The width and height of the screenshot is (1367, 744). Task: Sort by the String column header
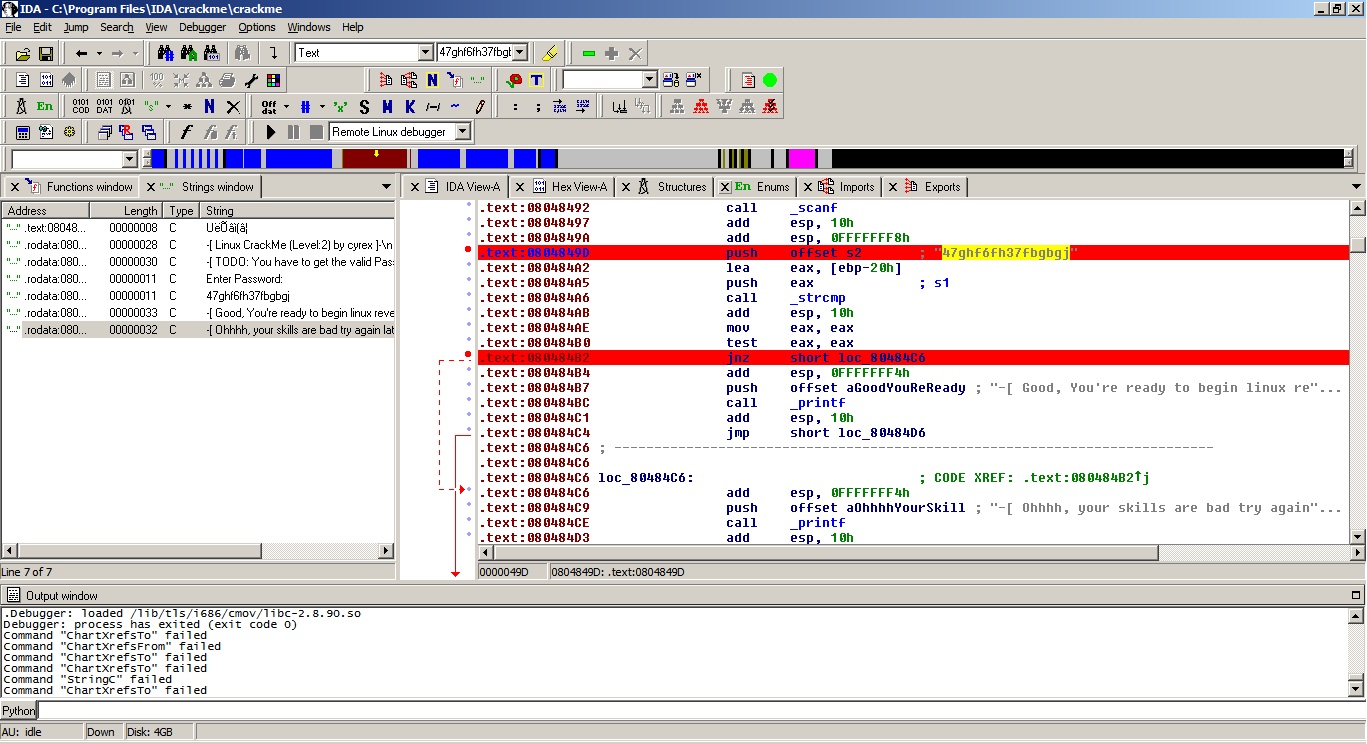point(297,211)
